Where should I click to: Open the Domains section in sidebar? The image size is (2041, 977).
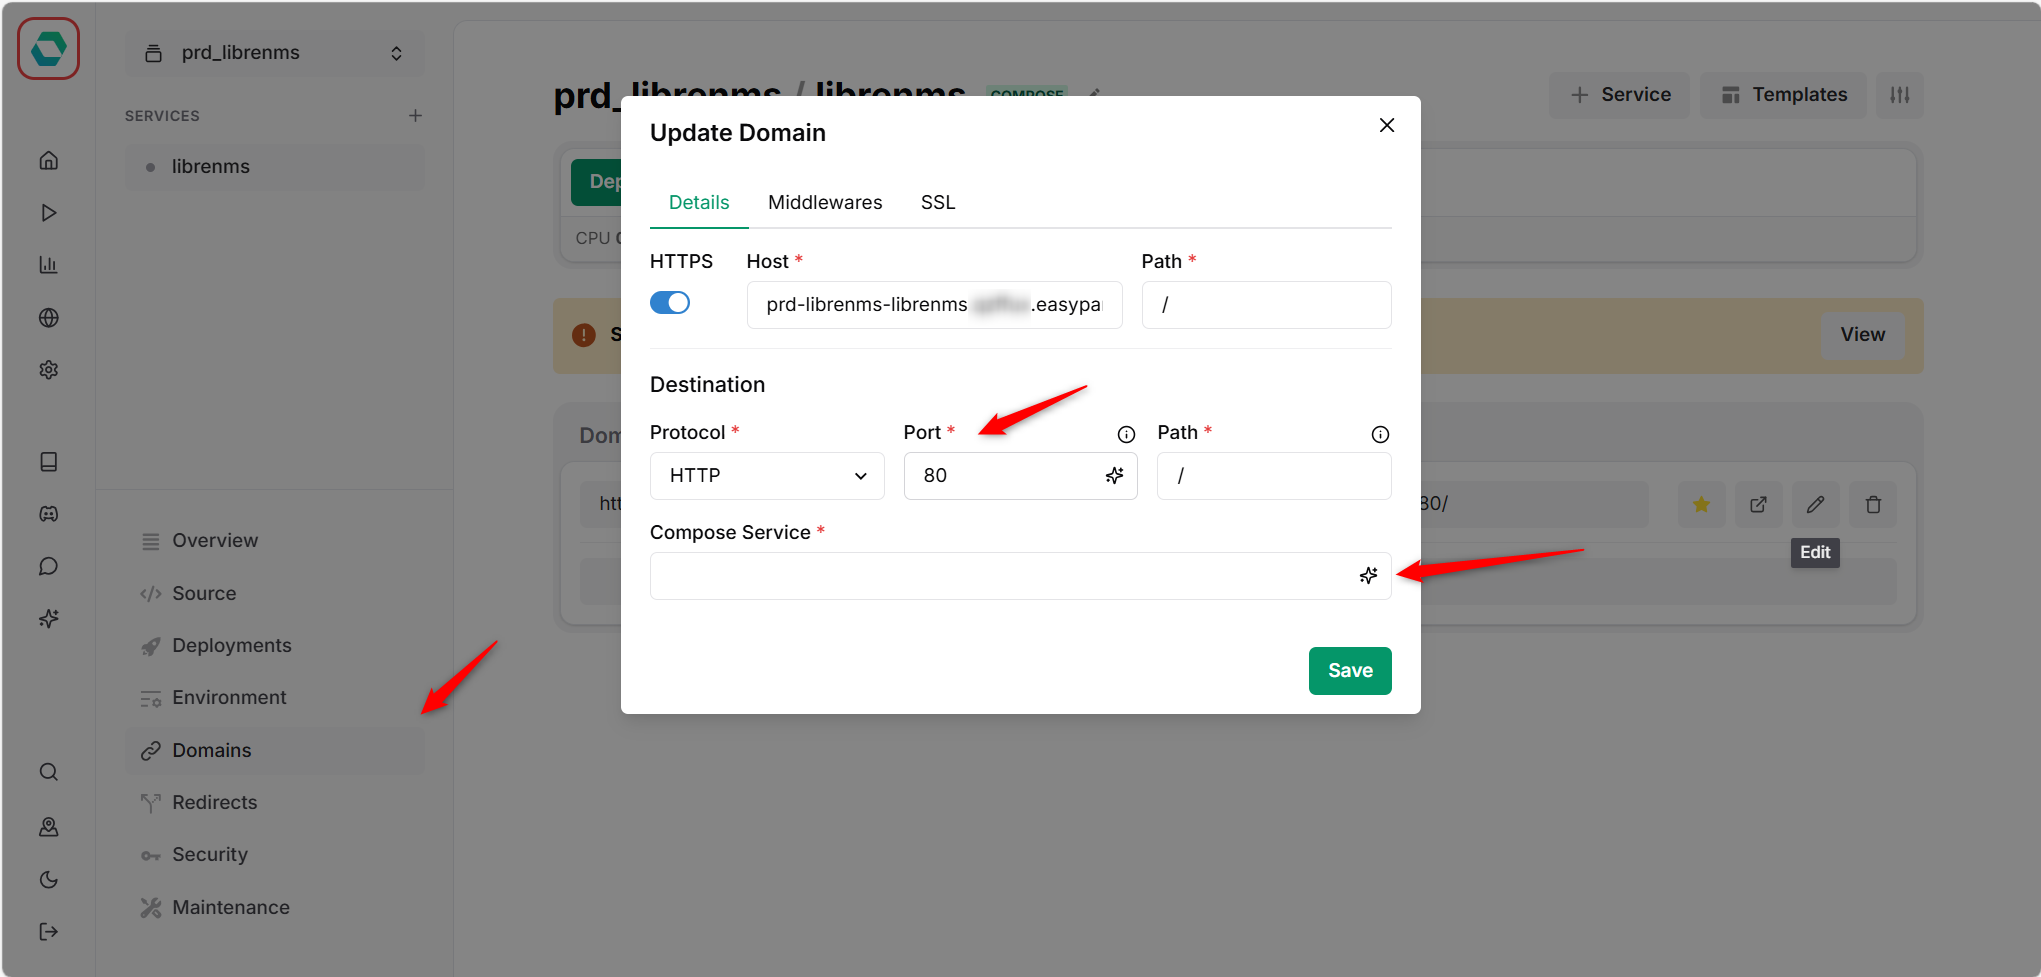click(x=212, y=751)
